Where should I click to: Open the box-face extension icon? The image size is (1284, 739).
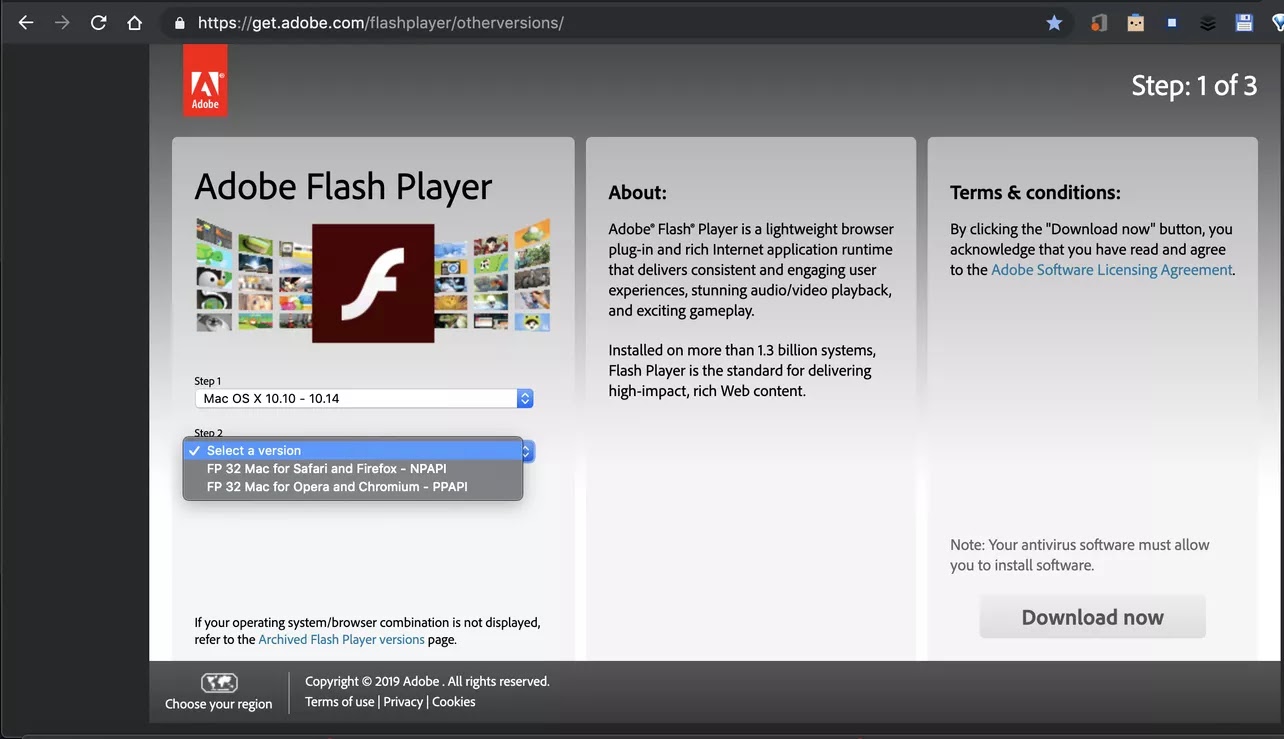[1135, 22]
